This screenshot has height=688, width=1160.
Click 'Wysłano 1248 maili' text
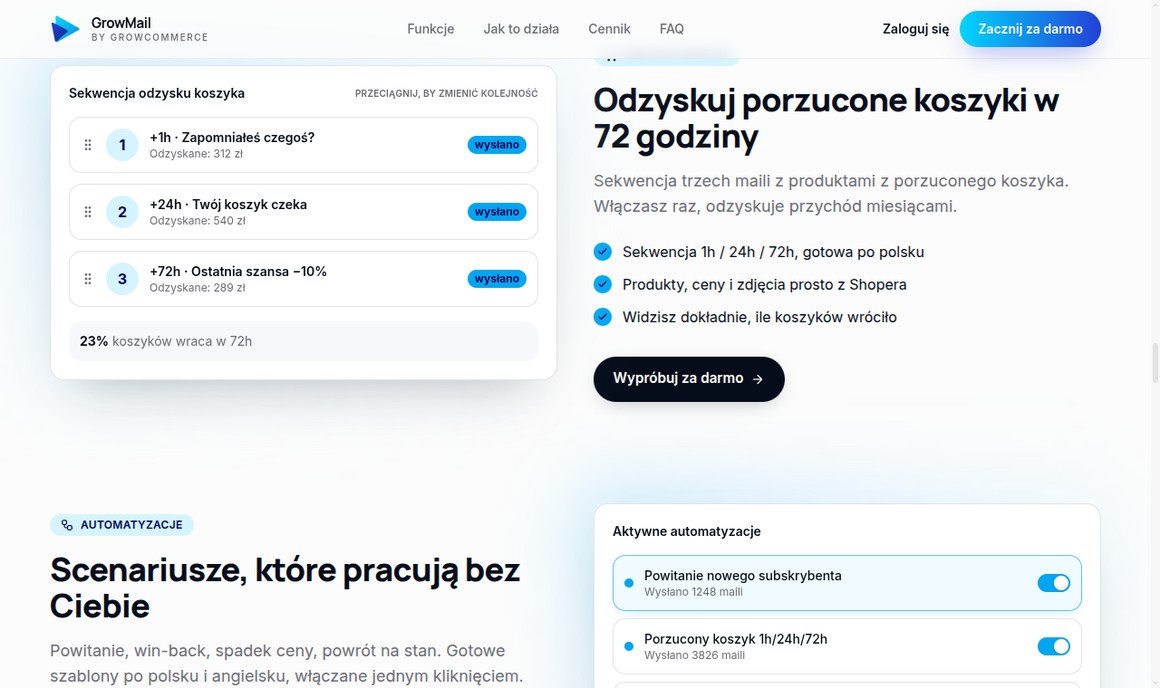pyautogui.click(x=693, y=592)
